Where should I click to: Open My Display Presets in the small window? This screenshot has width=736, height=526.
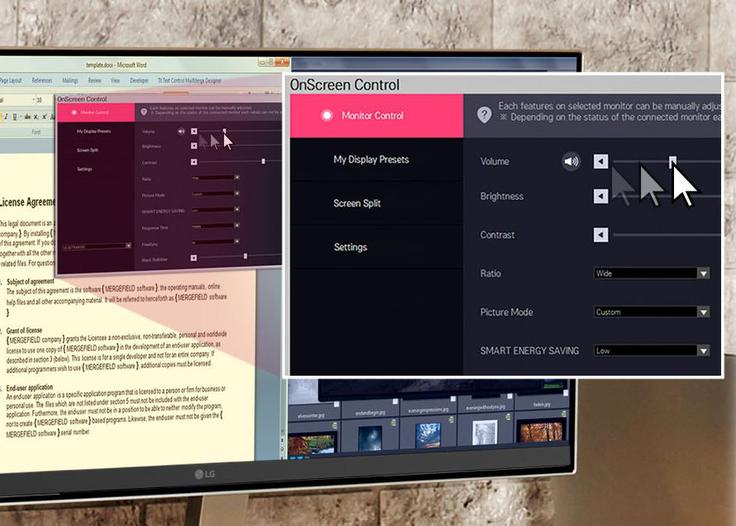click(x=96, y=131)
